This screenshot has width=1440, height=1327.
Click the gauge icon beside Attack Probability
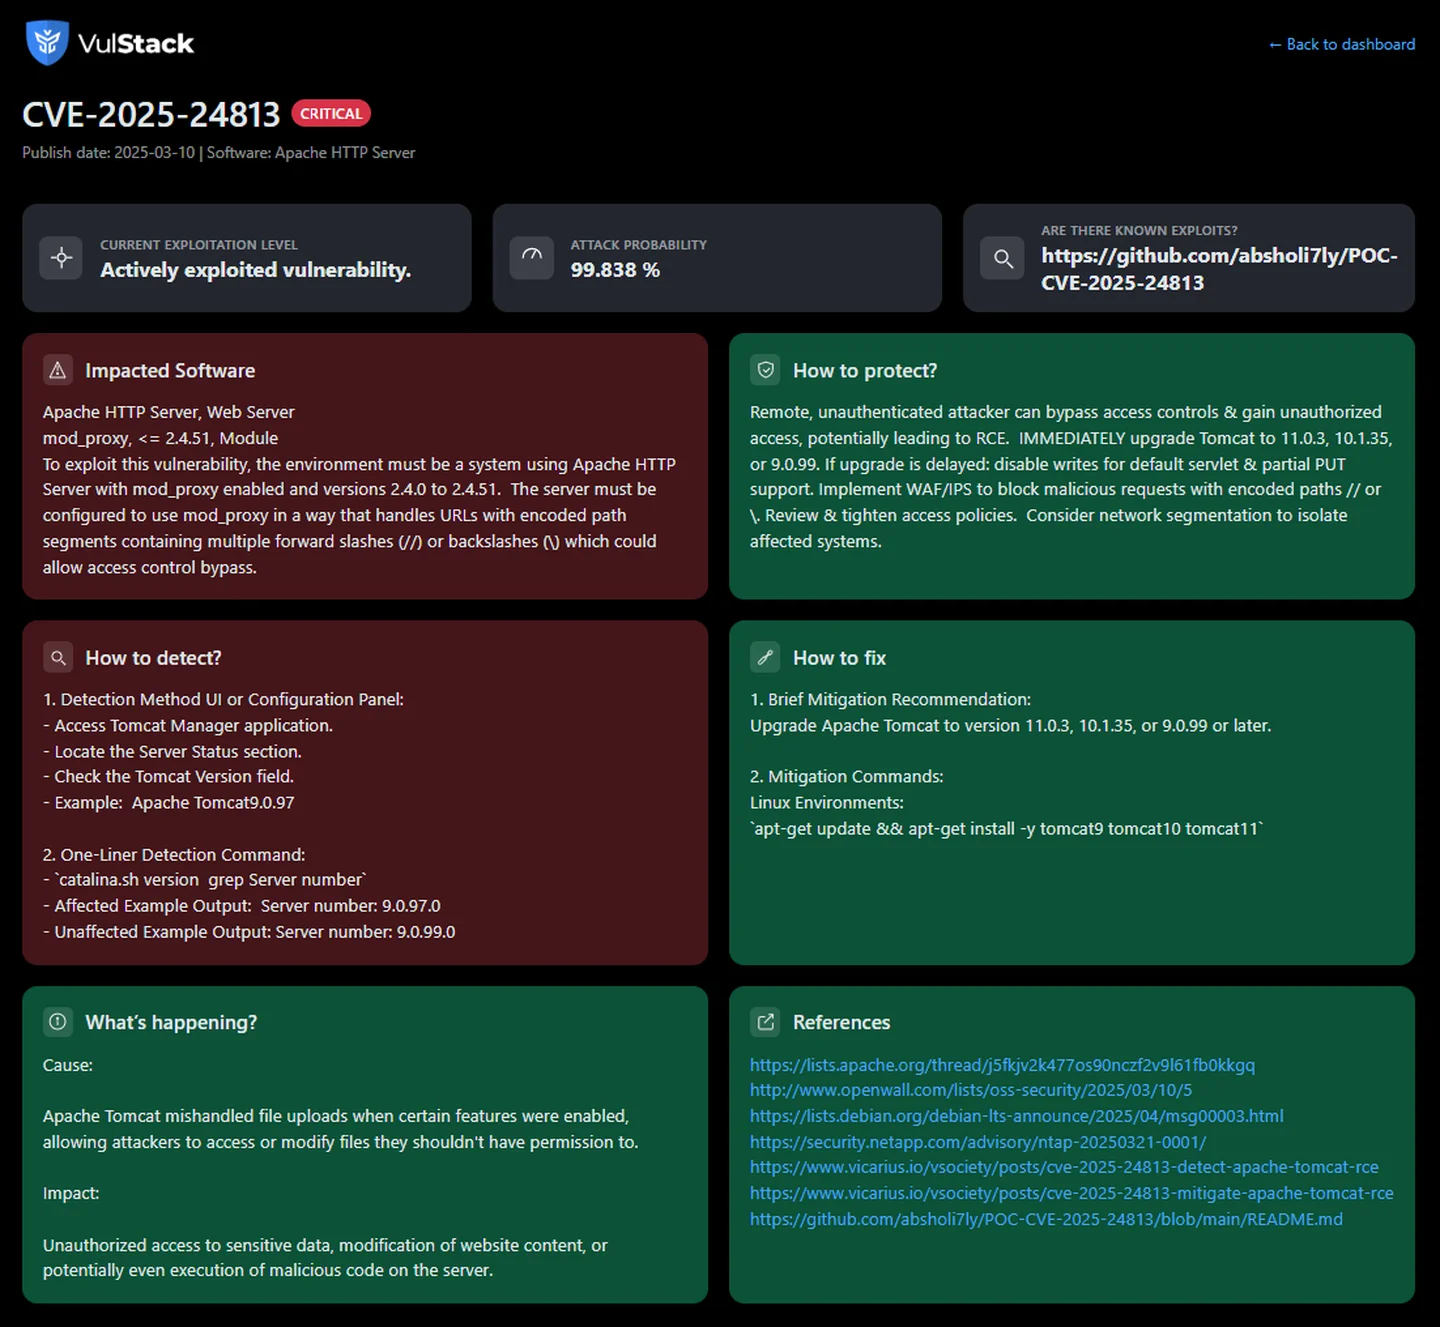pyautogui.click(x=532, y=258)
